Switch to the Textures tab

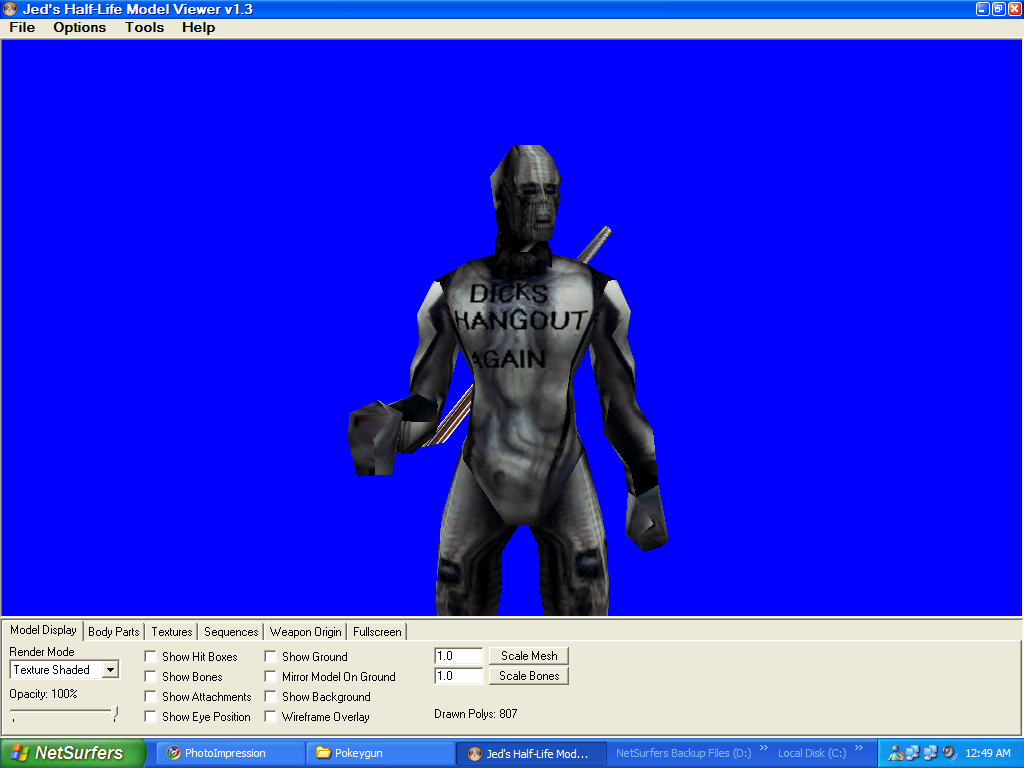(x=172, y=632)
